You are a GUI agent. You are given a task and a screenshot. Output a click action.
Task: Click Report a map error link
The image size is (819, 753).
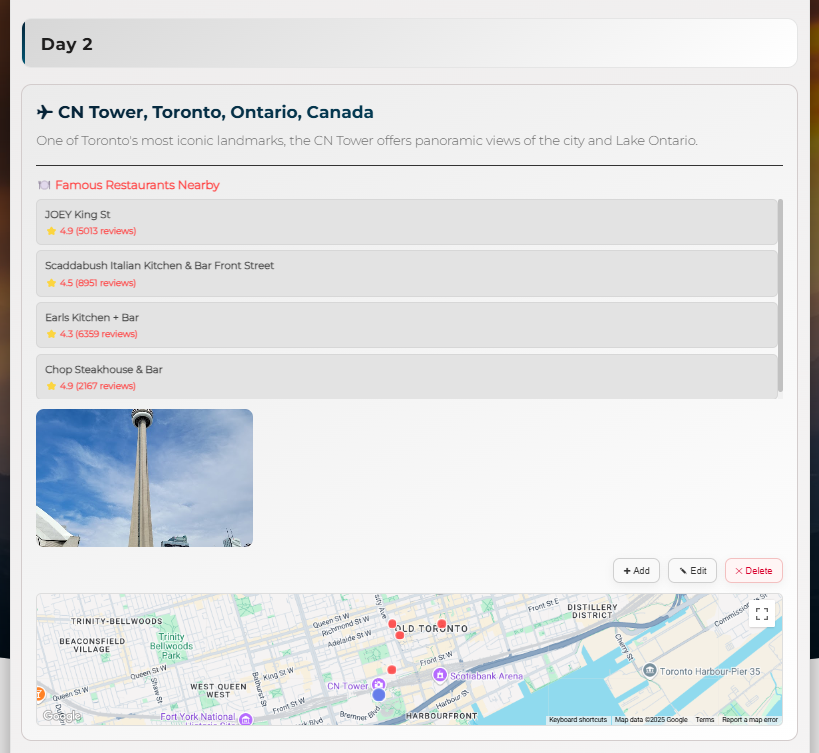750,720
